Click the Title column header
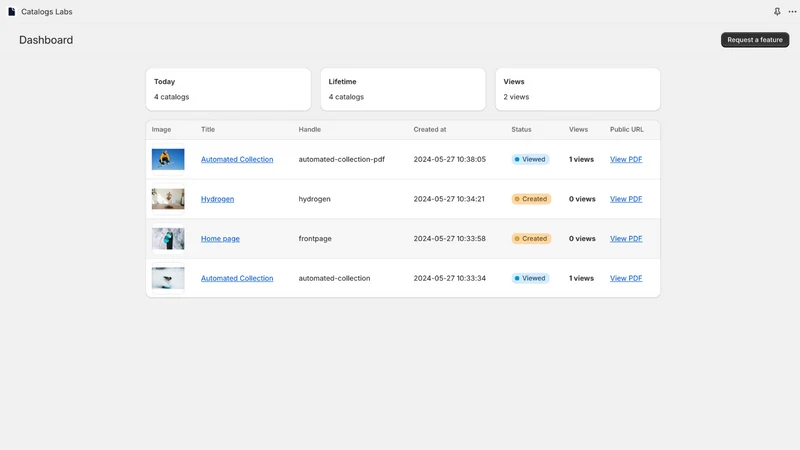The height and width of the screenshot is (450, 800). (208, 130)
